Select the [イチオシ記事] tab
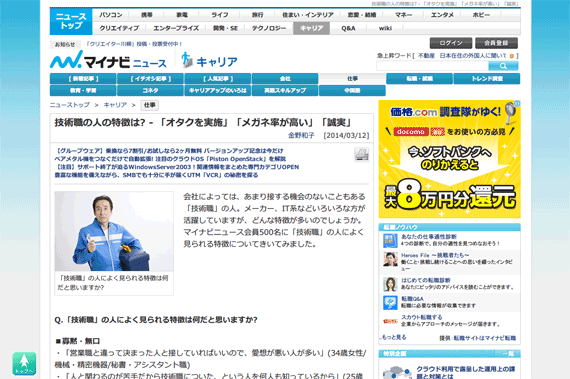The width and height of the screenshot is (570, 379). tap(150, 78)
